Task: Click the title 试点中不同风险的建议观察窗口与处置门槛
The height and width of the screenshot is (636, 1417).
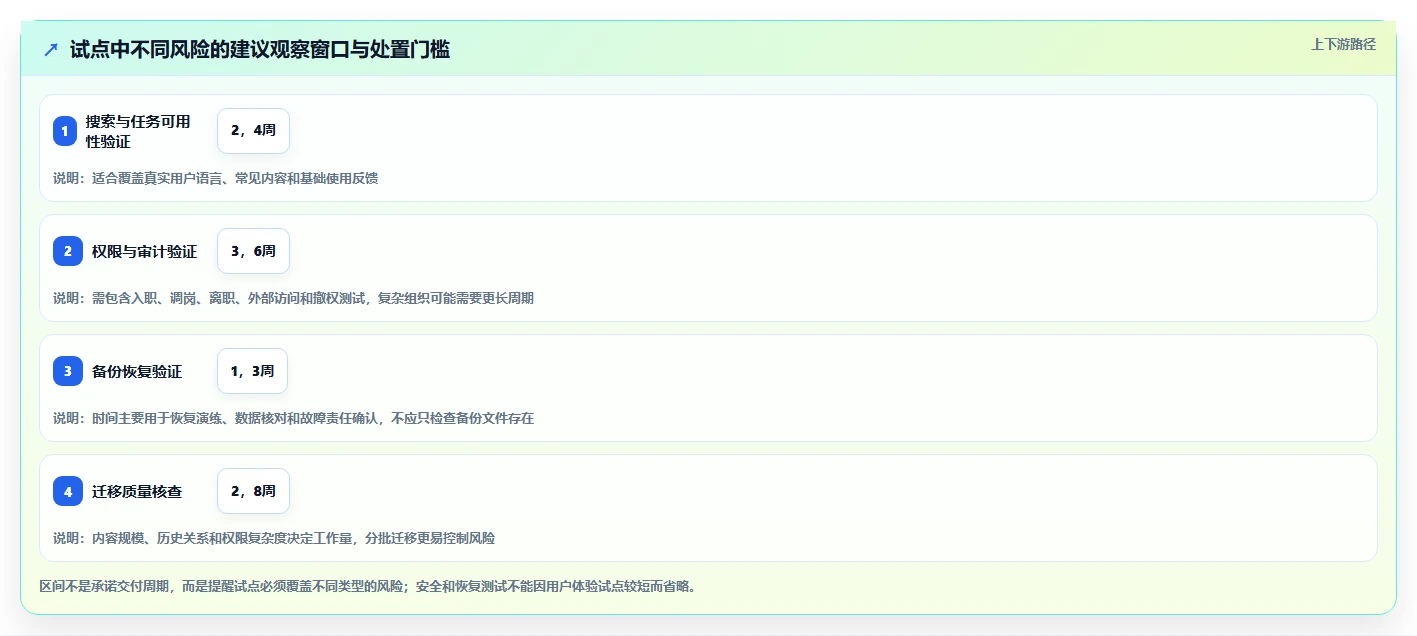Action: (260, 49)
